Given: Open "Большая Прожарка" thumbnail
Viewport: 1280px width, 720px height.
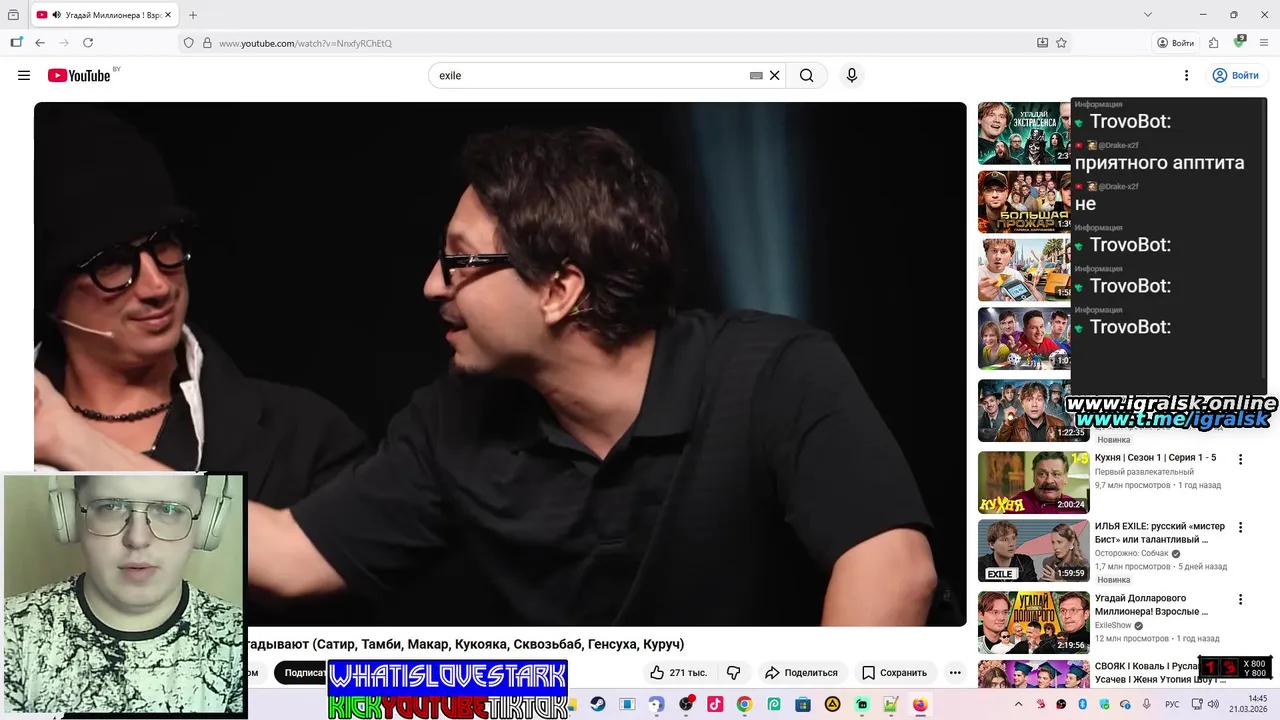Looking at the screenshot, I should pos(1025,202).
